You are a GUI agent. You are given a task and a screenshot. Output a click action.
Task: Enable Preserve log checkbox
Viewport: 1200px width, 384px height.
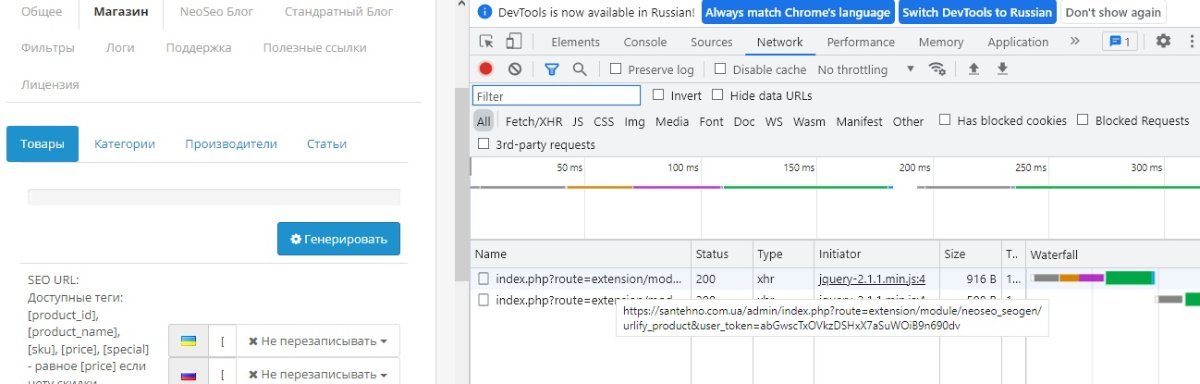click(x=616, y=70)
